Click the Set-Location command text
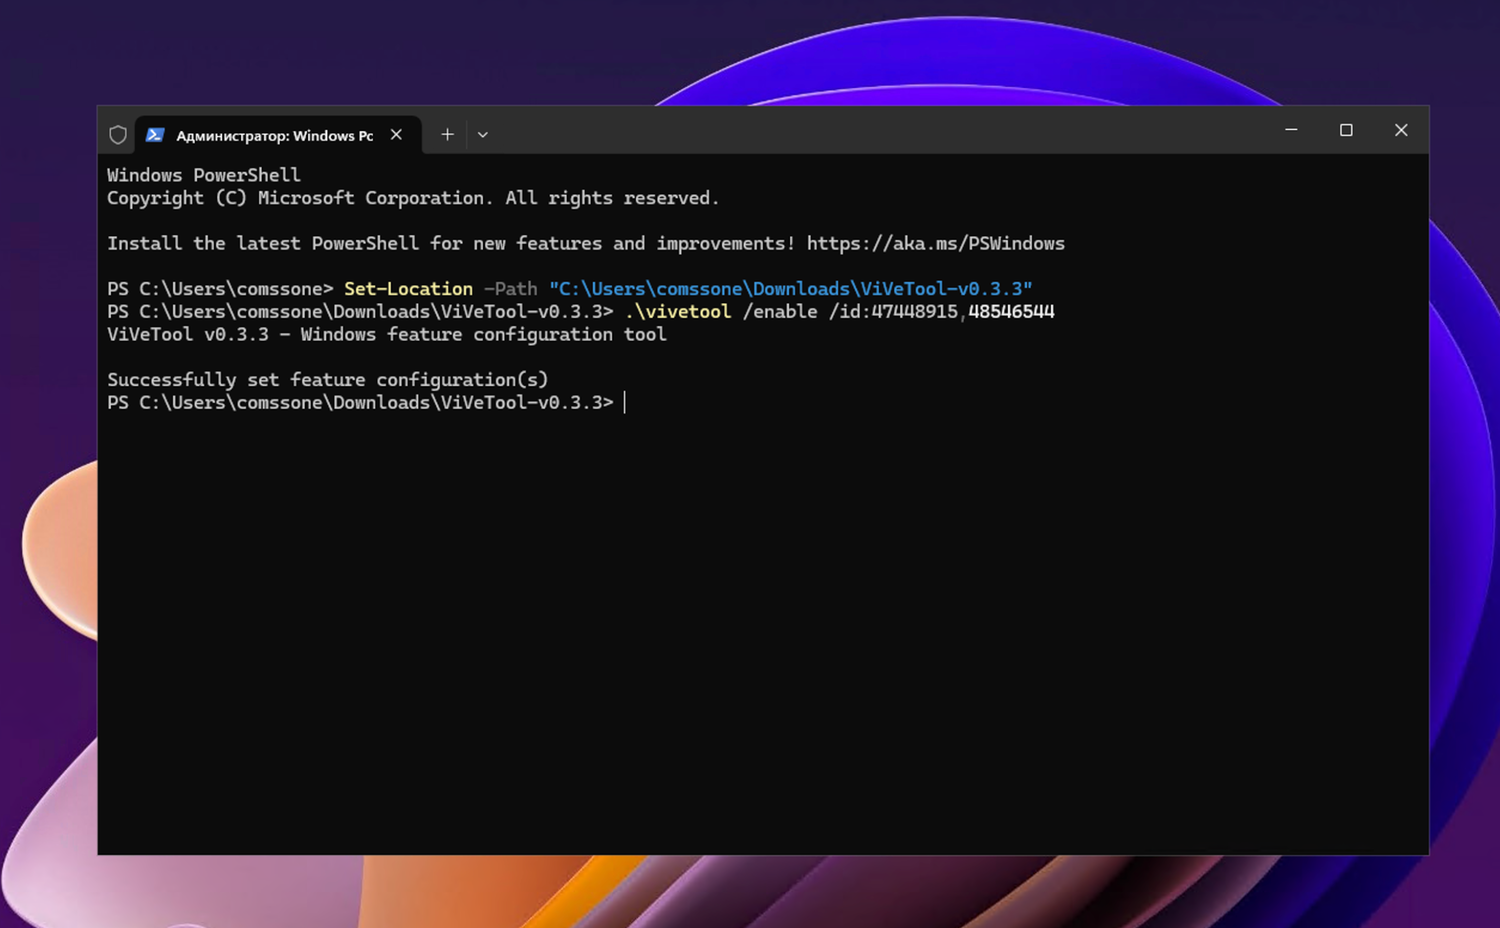This screenshot has width=1500, height=928. (x=408, y=289)
